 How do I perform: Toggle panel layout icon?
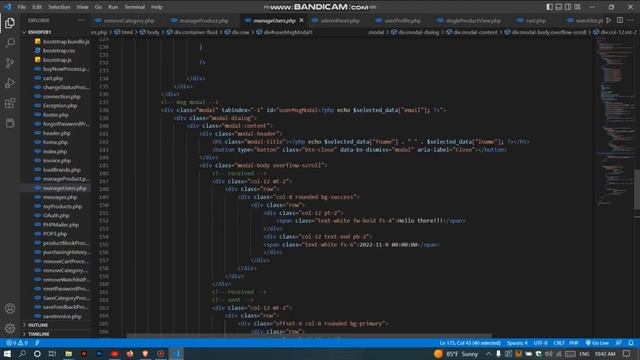click(x=559, y=7)
